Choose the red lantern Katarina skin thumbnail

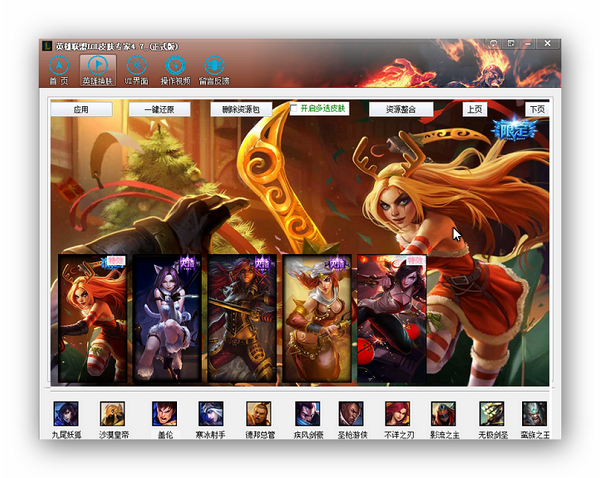[x=392, y=318]
